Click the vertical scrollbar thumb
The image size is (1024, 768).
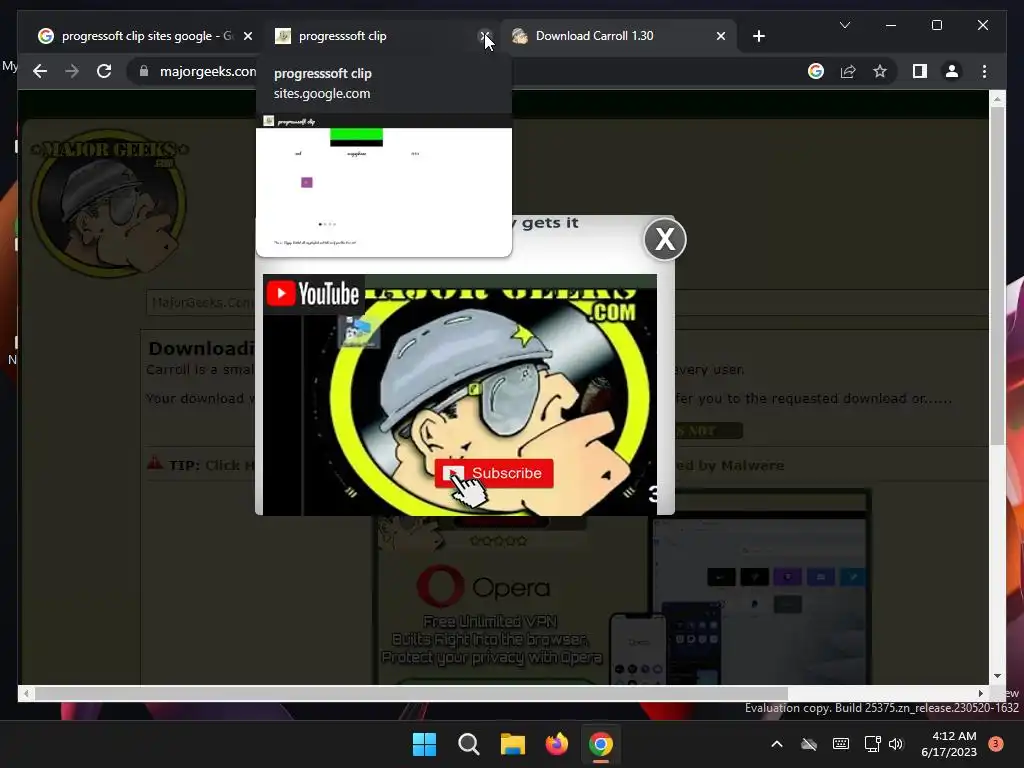[x=997, y=274]
